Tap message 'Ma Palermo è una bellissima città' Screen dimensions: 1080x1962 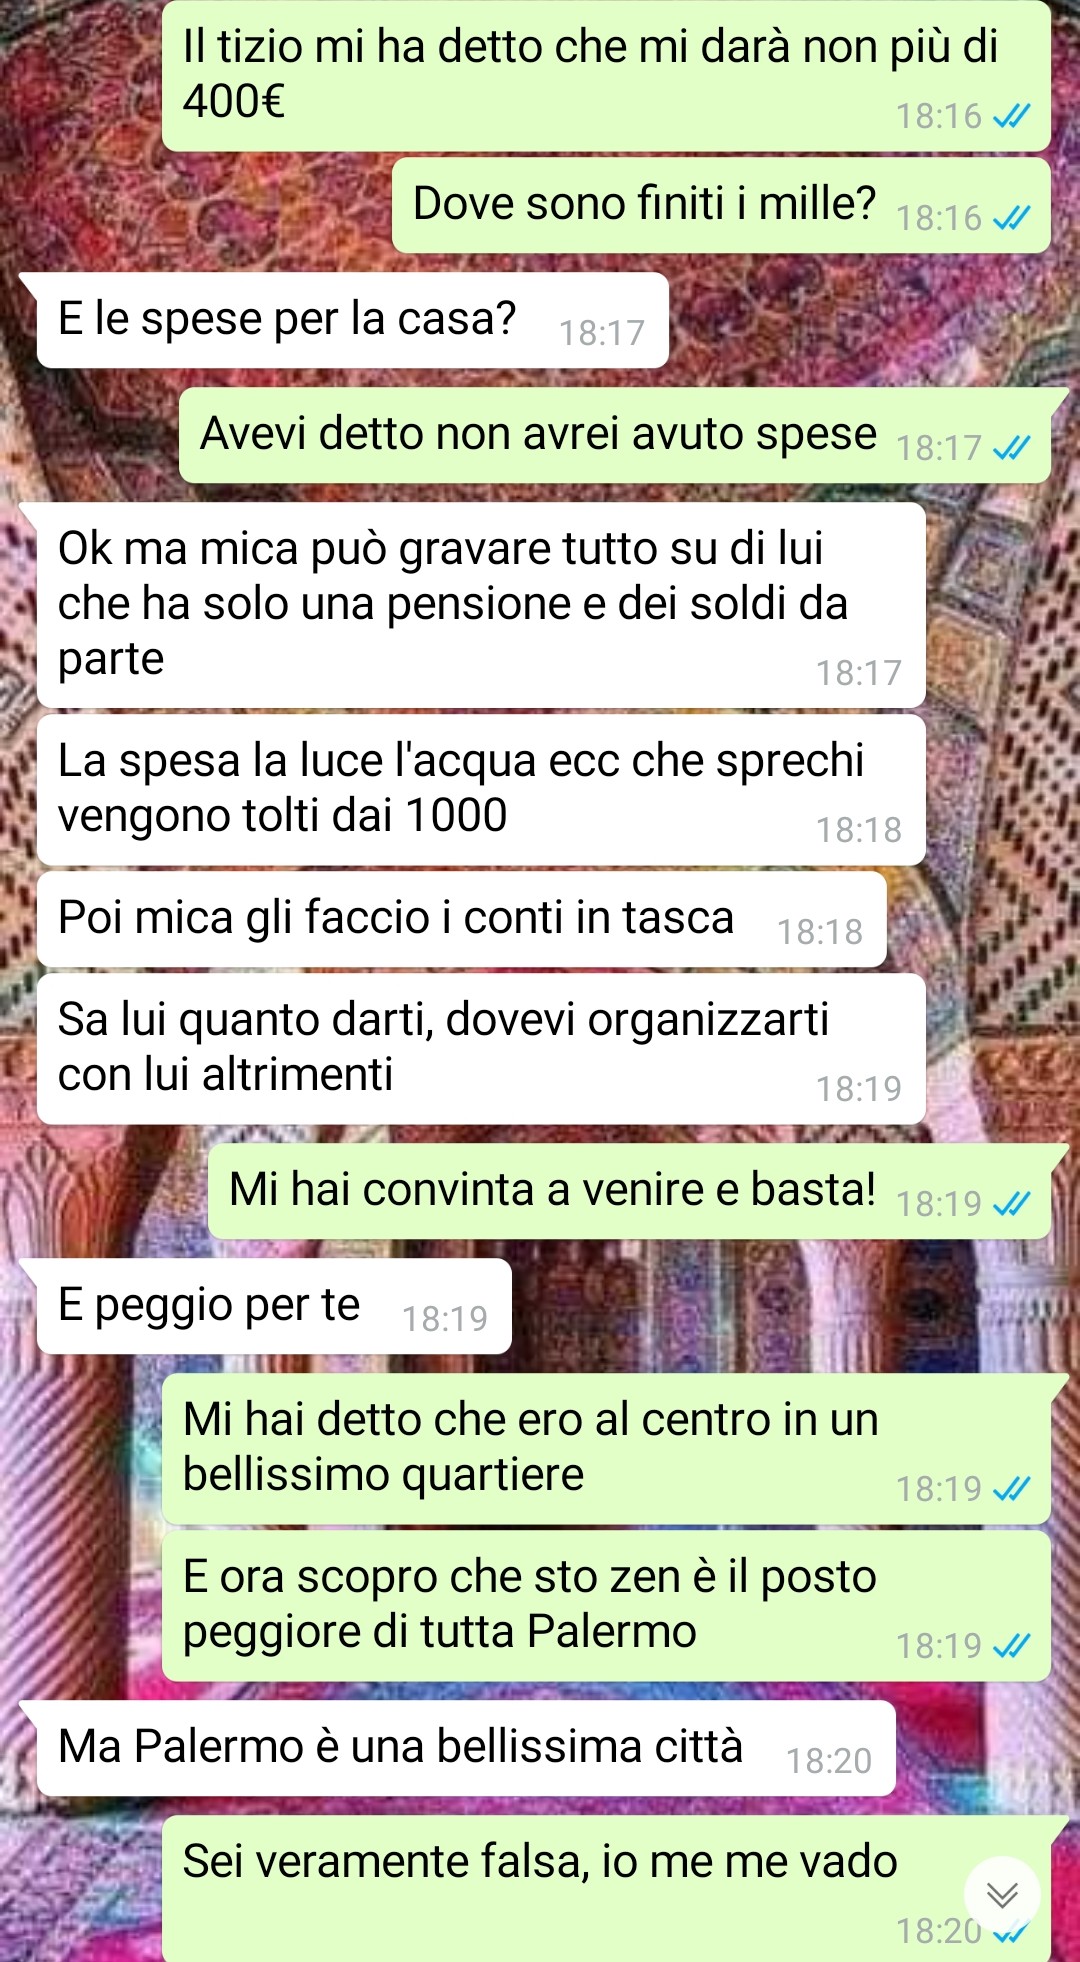point(466,1748)
